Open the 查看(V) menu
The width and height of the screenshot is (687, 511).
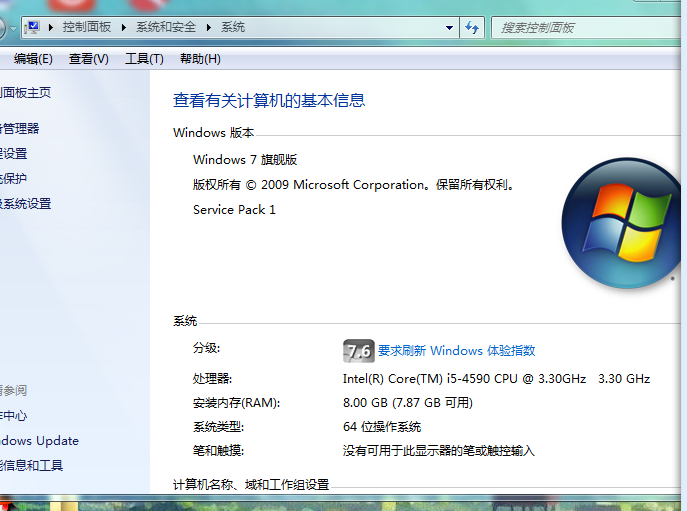pos(89,59)
